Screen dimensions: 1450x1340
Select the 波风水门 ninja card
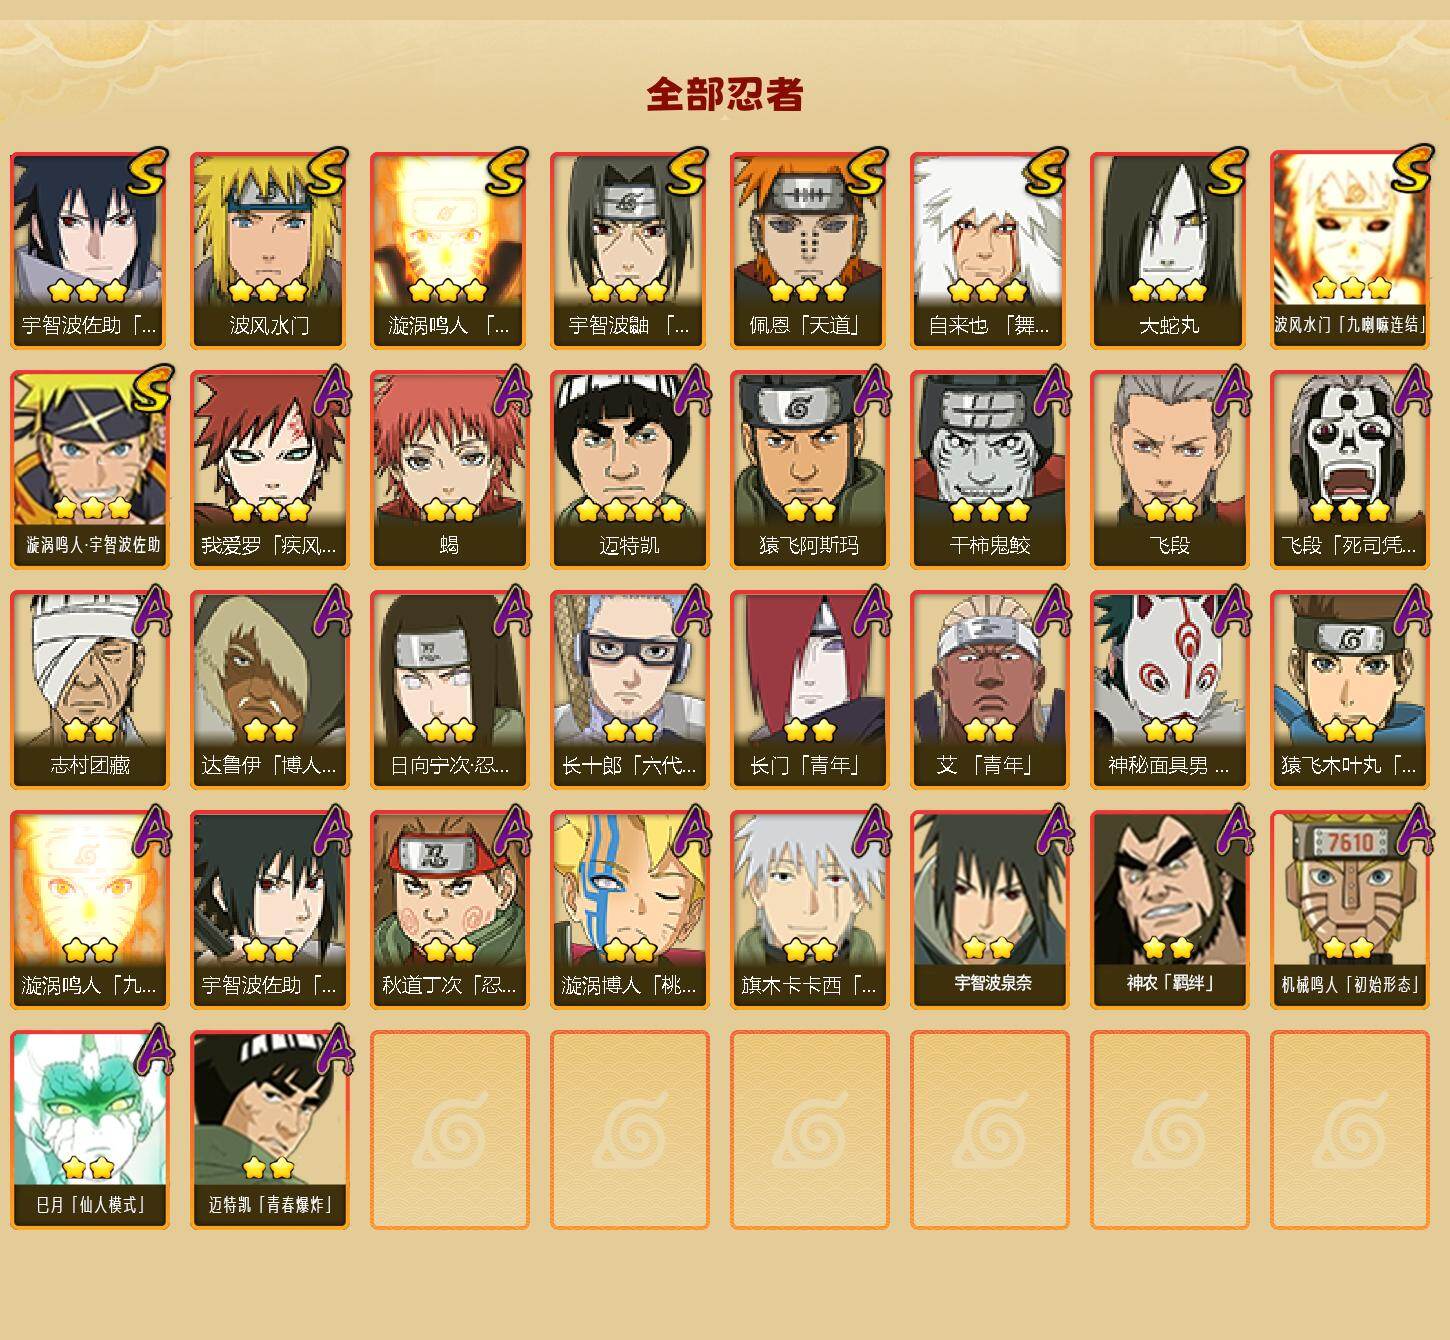269,250
